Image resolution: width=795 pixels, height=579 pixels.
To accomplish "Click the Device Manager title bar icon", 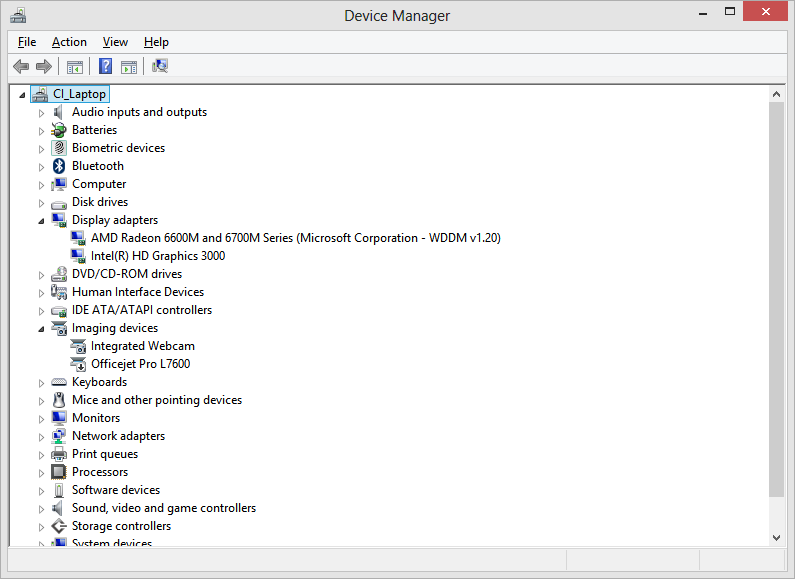I will (x=18, y=16).
